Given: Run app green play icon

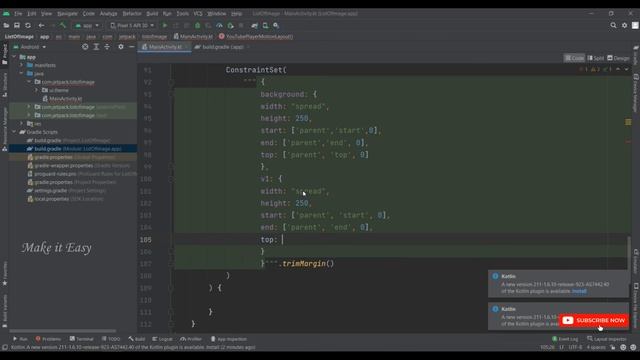Looking at the screenshot, I should pyautogui.click(x=165, y=25).
